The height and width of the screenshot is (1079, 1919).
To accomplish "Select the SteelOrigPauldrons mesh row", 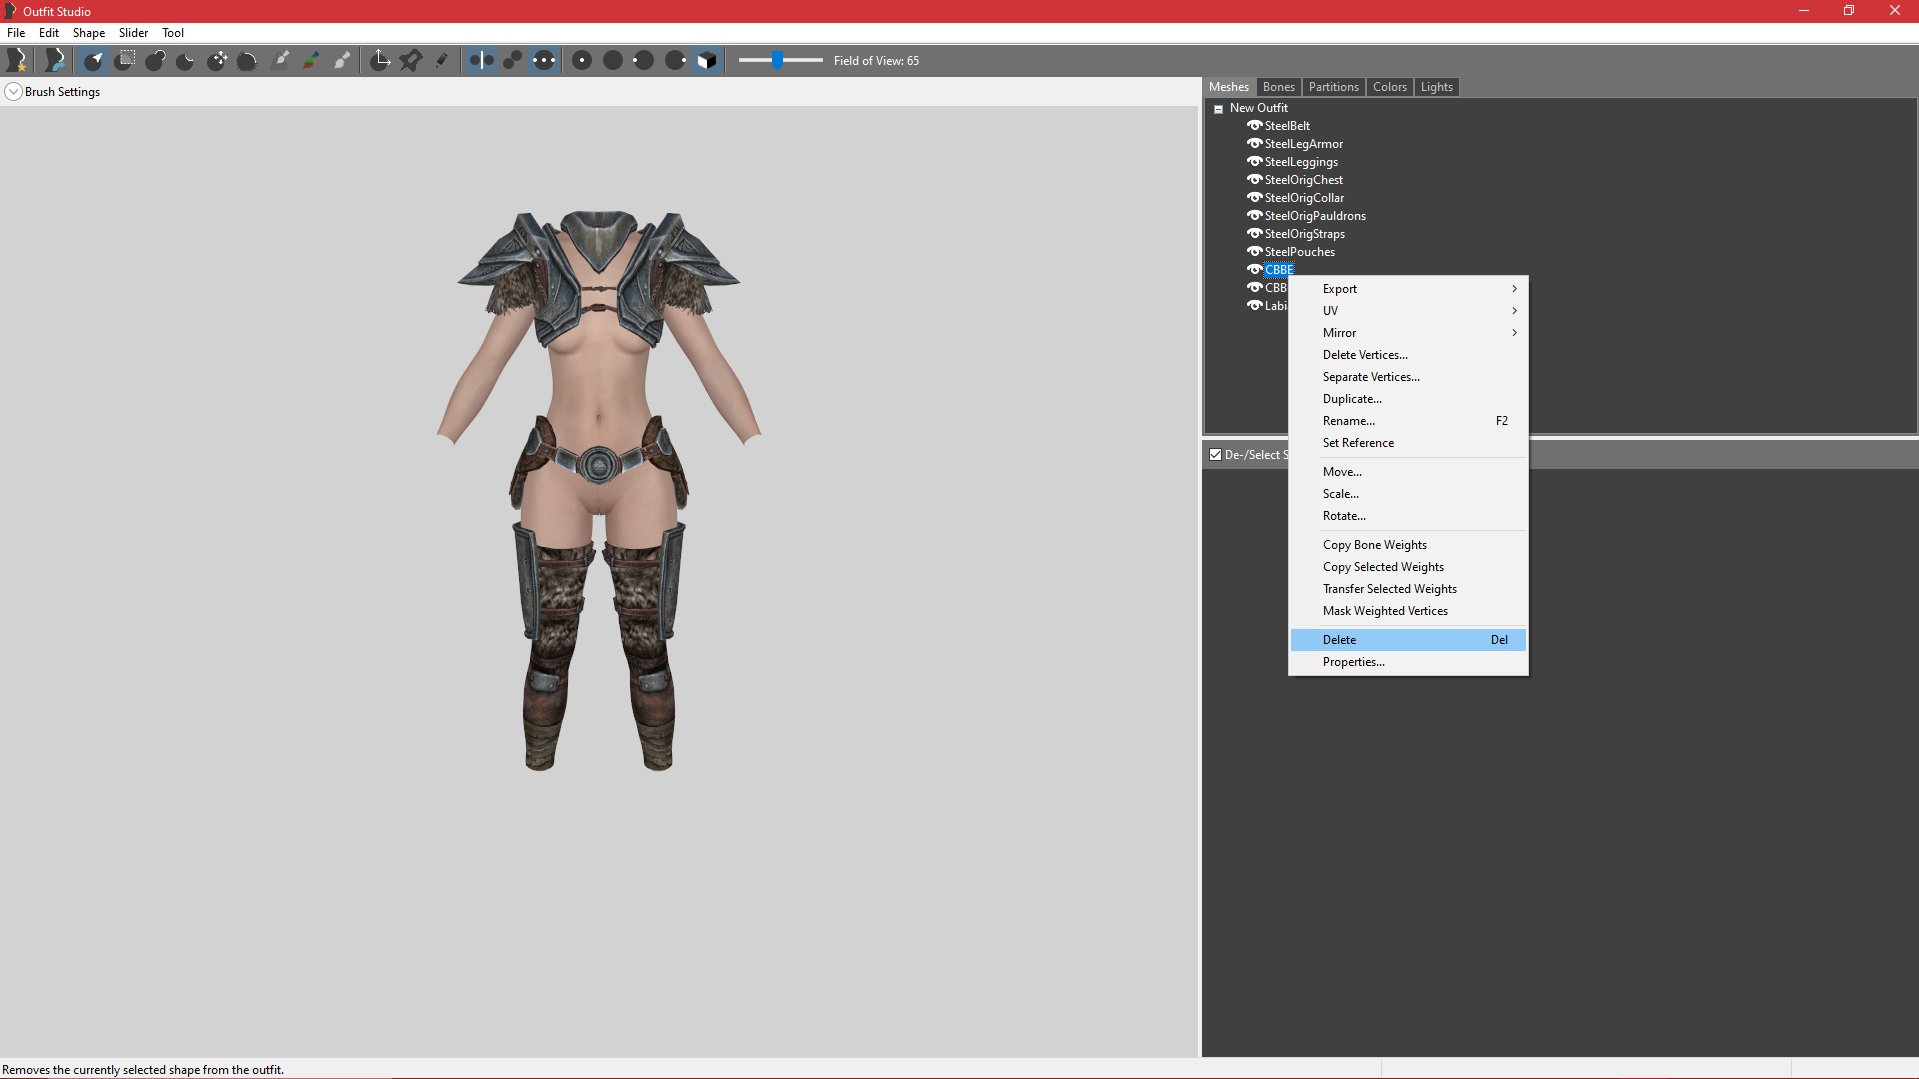I will [x=1314, y=216].
